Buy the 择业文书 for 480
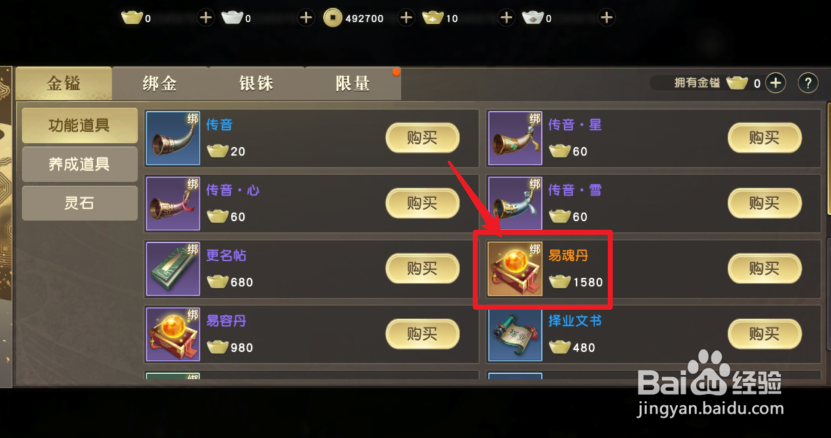The image size is (831, 438). (764, 334)
